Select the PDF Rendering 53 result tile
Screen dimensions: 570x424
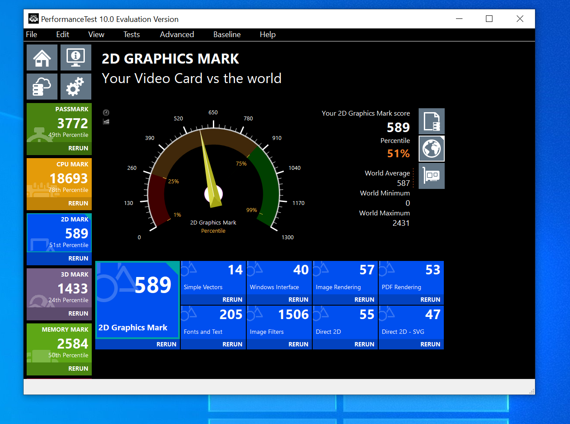[x=411, y=277]
